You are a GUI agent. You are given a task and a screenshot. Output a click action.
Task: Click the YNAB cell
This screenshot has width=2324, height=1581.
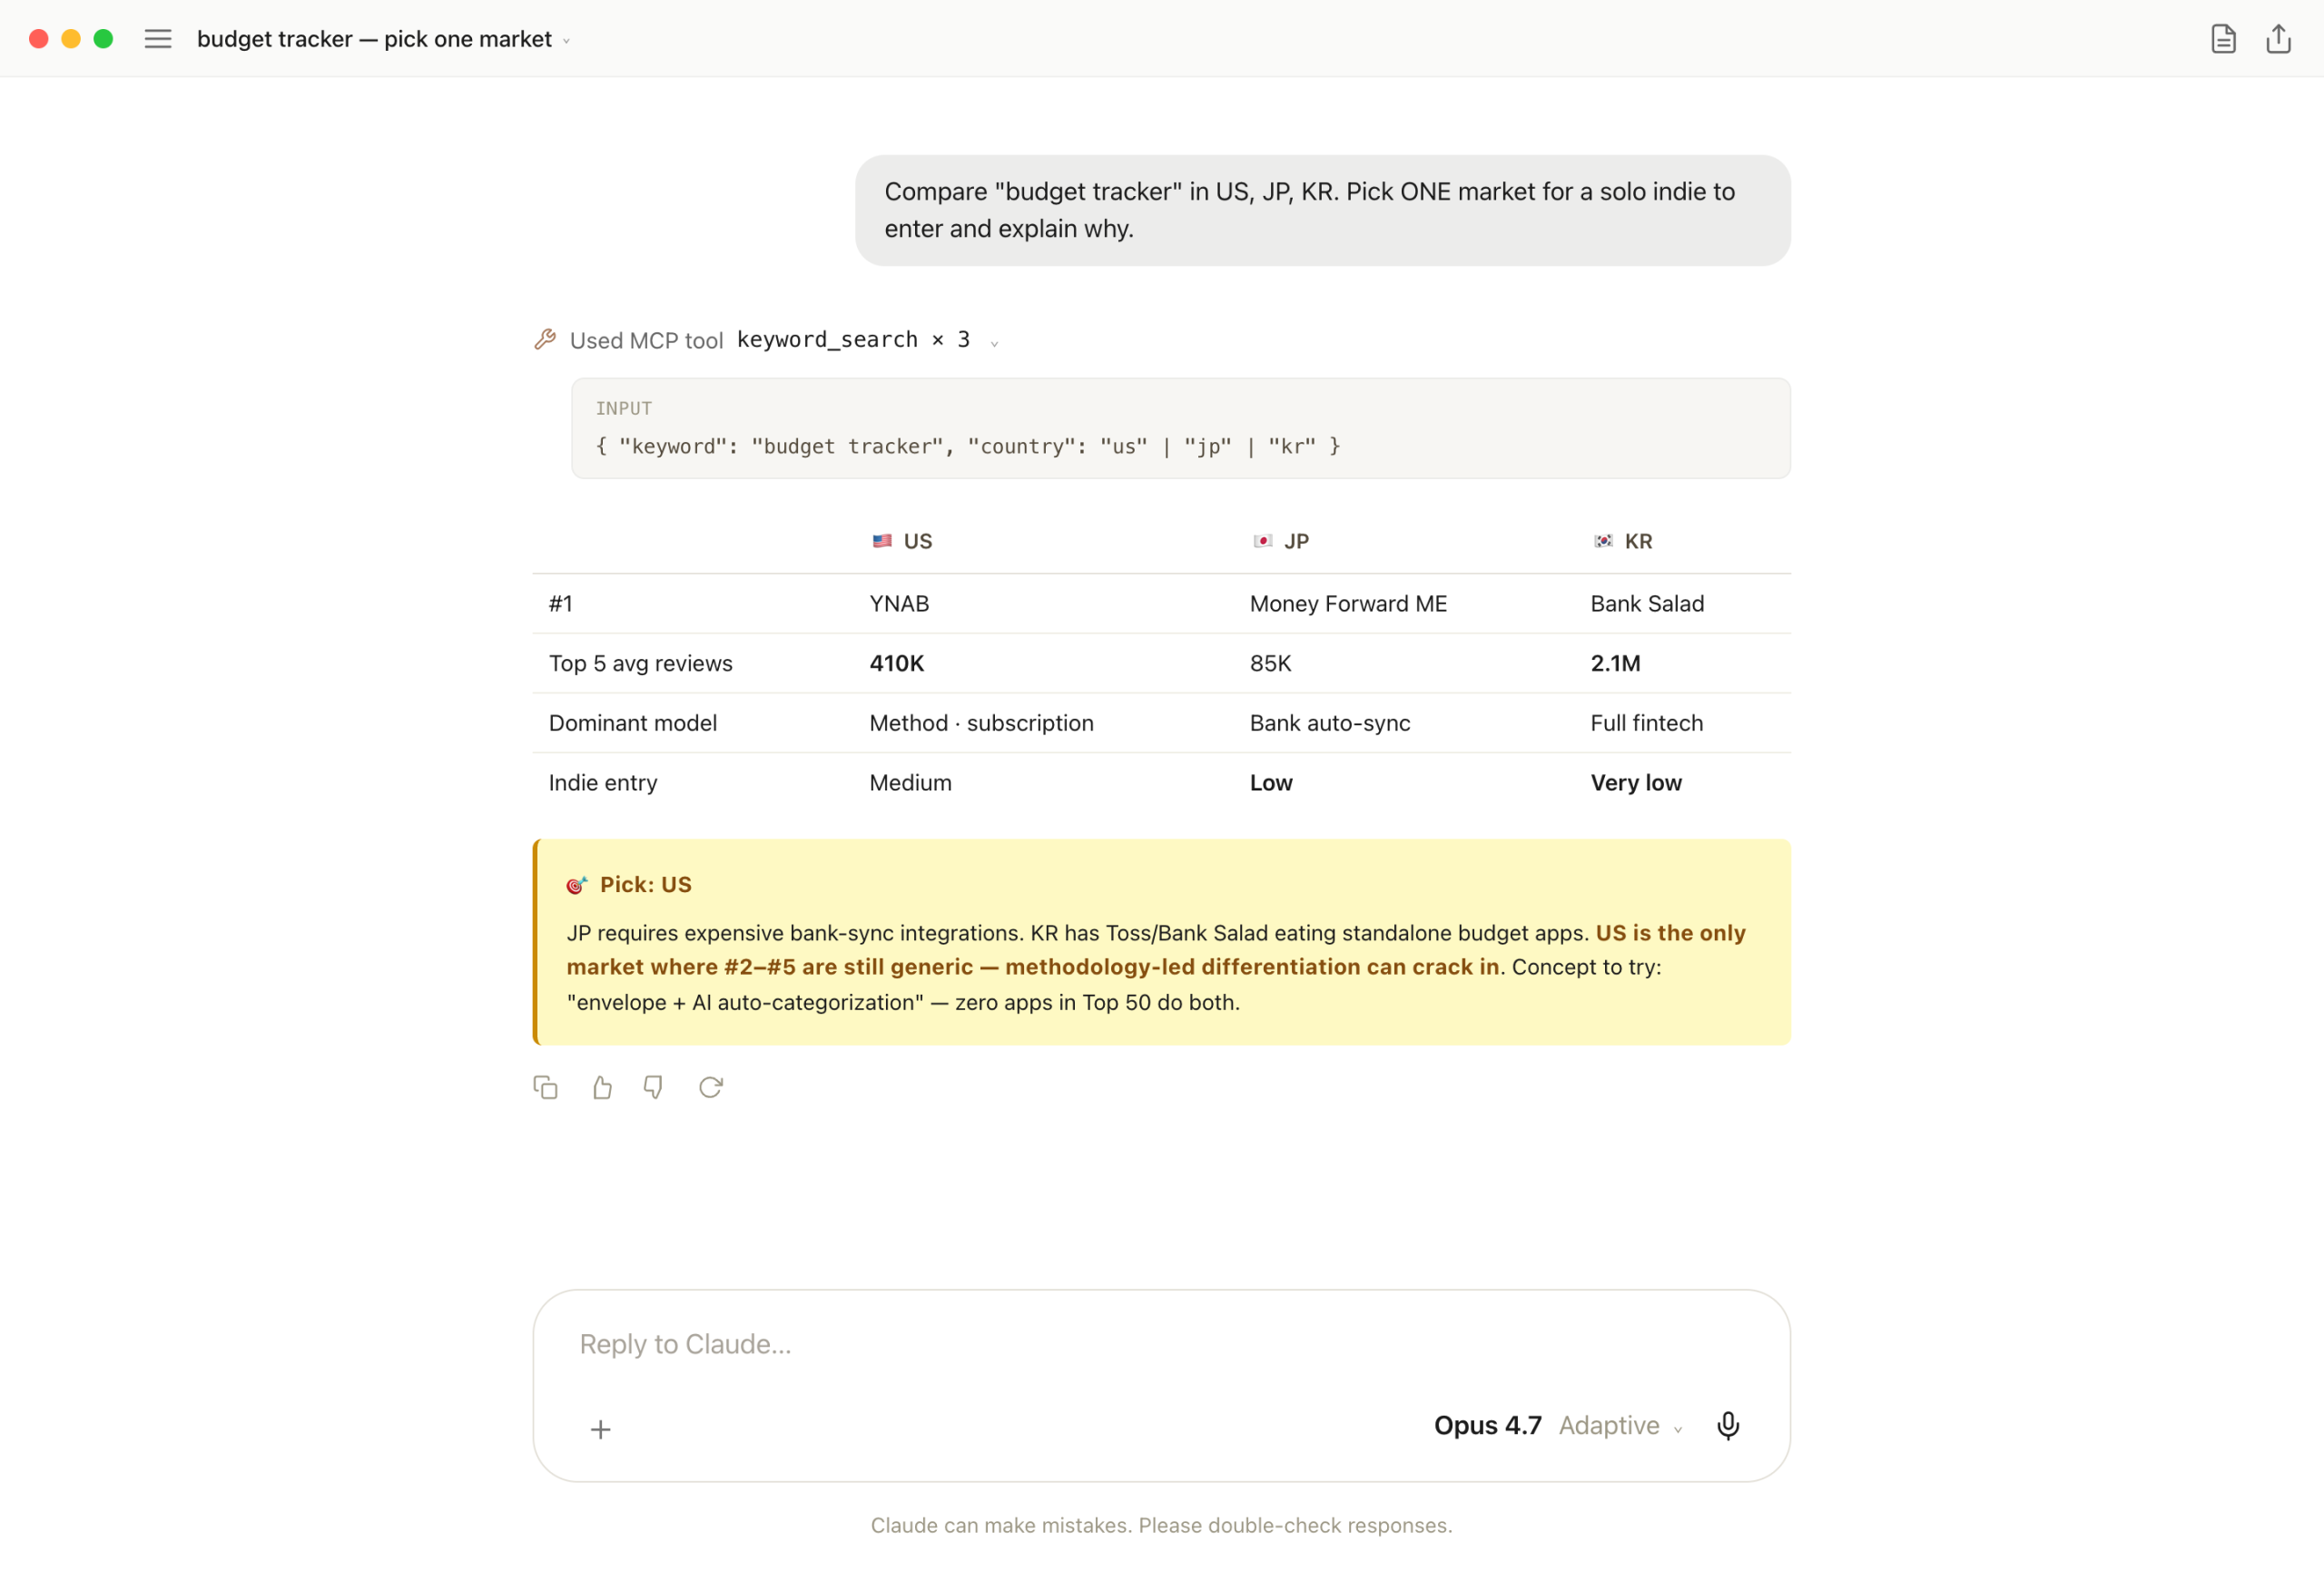(x=899, y=604)
